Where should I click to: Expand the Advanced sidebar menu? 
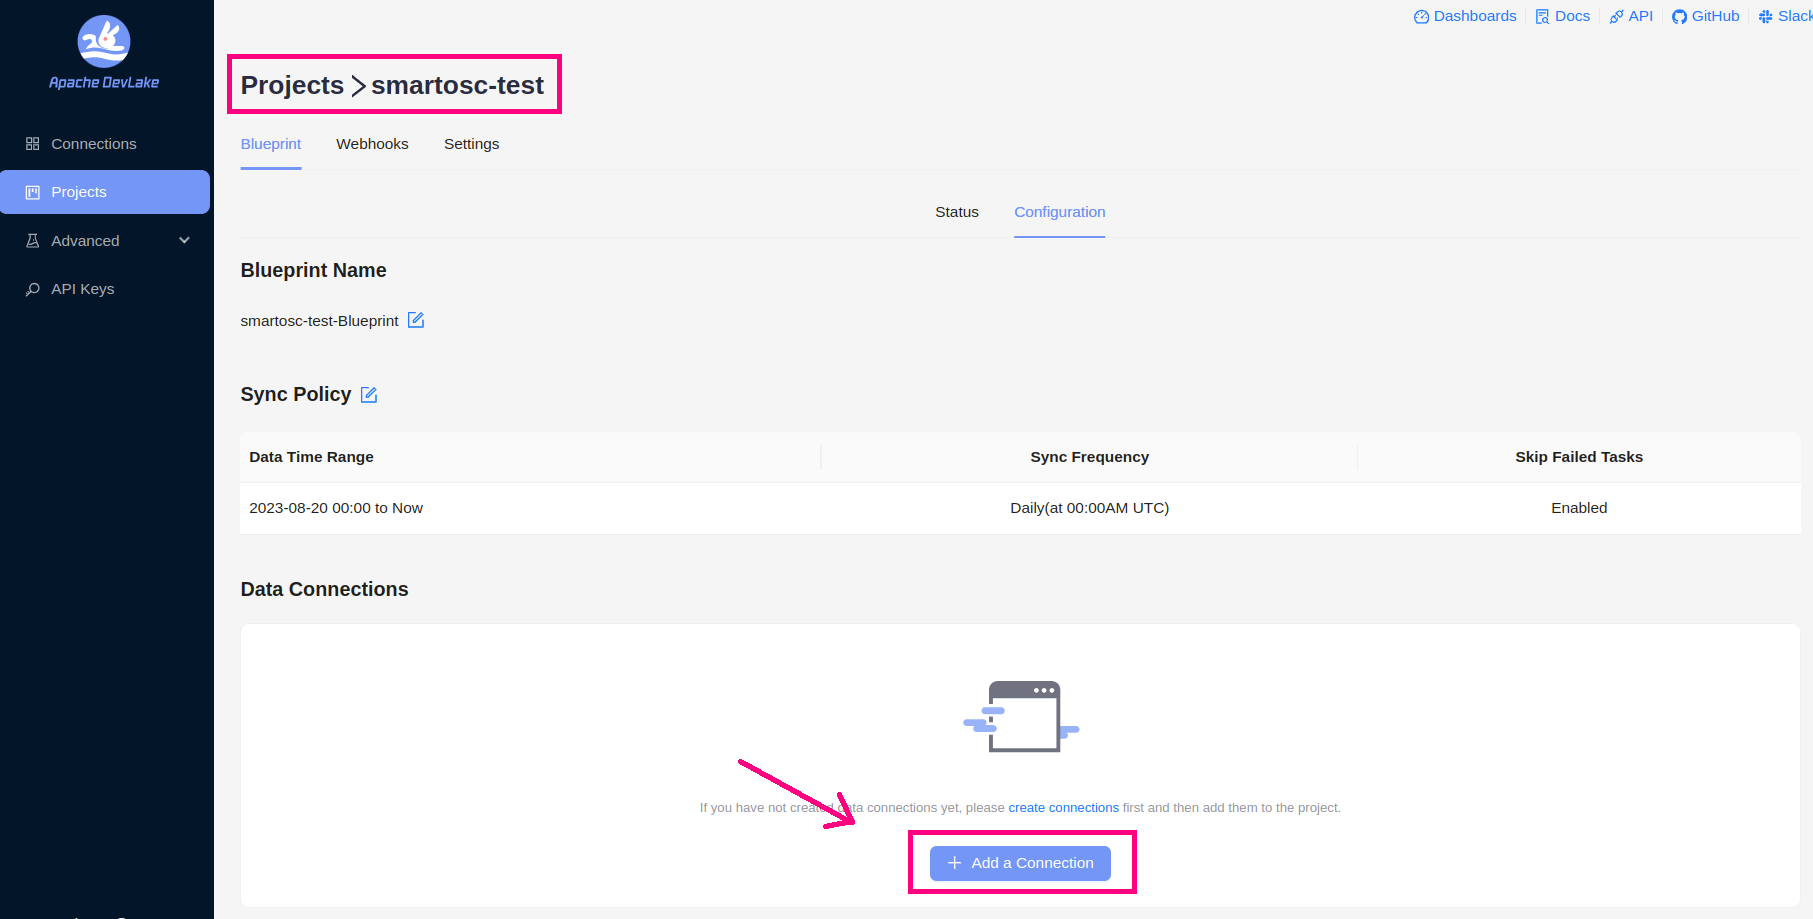click(86, 240)
